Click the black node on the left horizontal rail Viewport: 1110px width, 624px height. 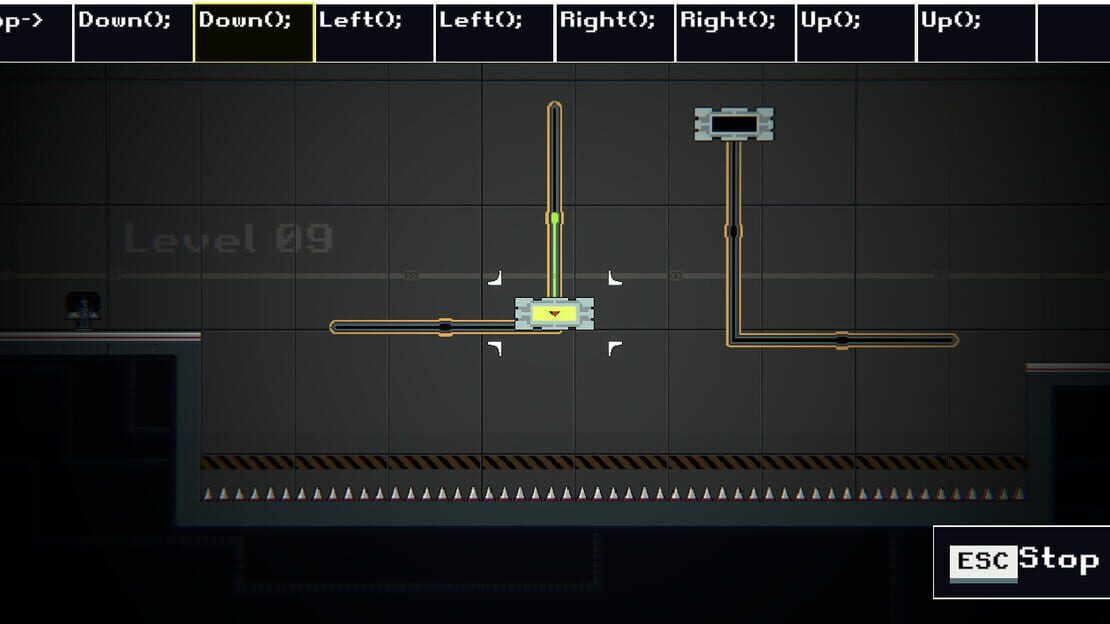(445, 327)
